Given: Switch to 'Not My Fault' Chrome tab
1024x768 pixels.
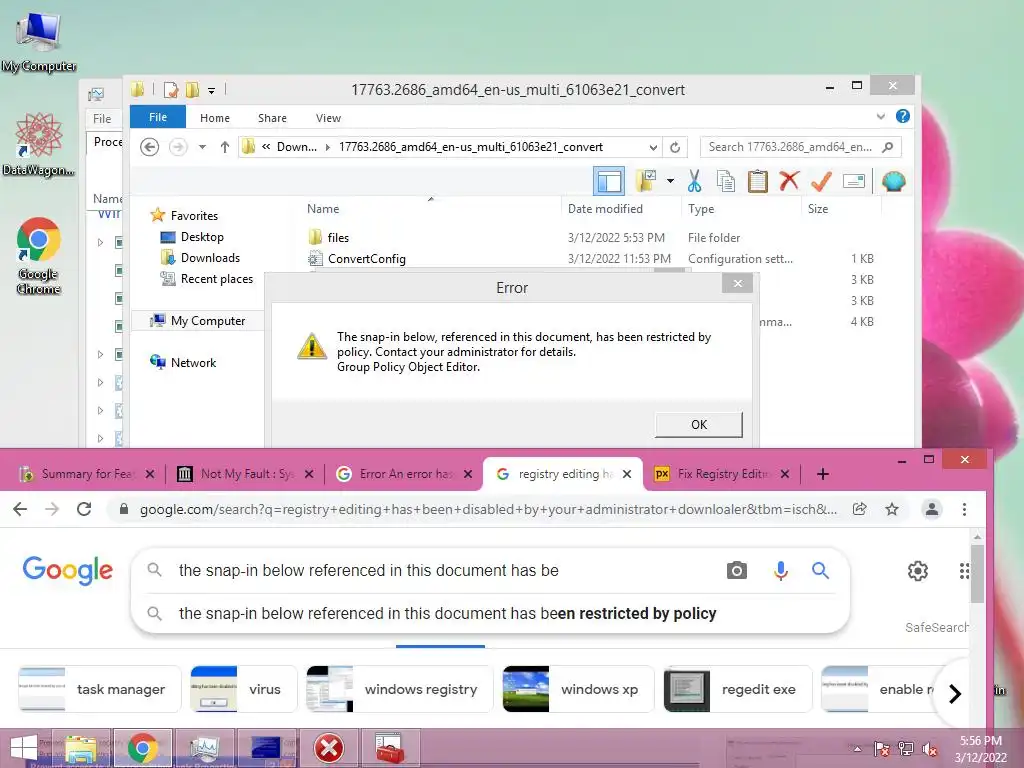Looking at the screenshot, I should pos(247,473).
